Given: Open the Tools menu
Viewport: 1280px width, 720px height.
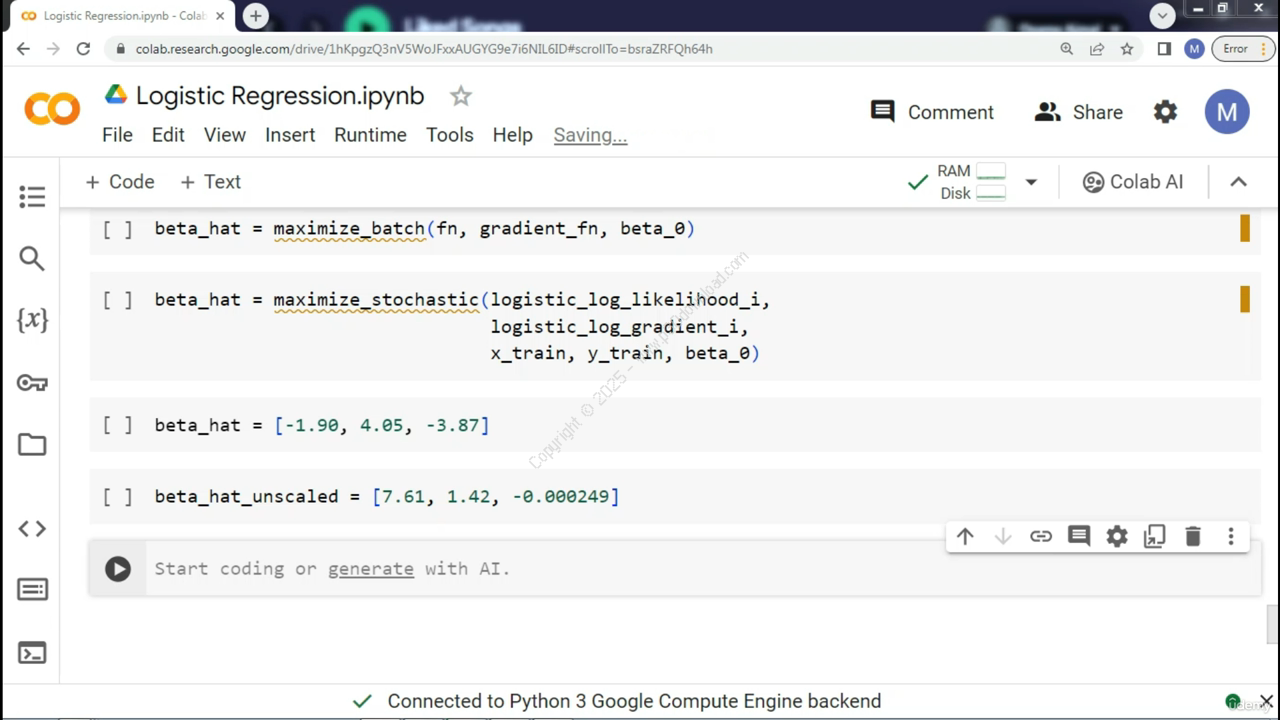Looking at the screenshot, I should click(450, 135).
